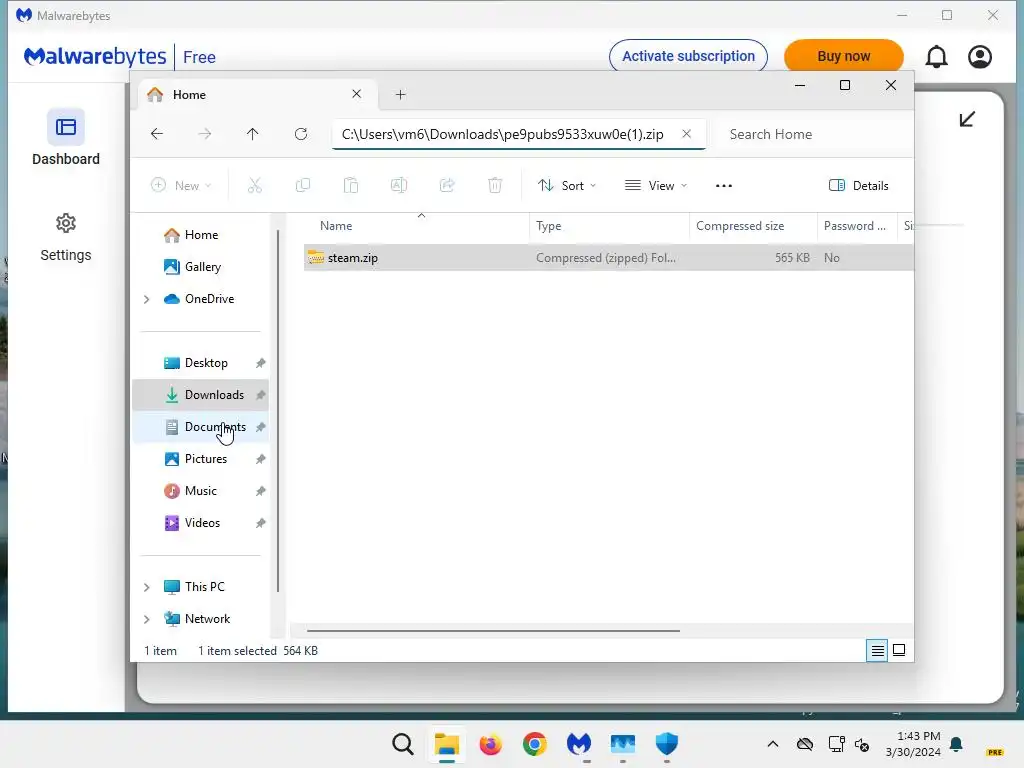1024x768 pixels.
Task: Click the Delete trash icon
Action: click(x=495, y=185)
